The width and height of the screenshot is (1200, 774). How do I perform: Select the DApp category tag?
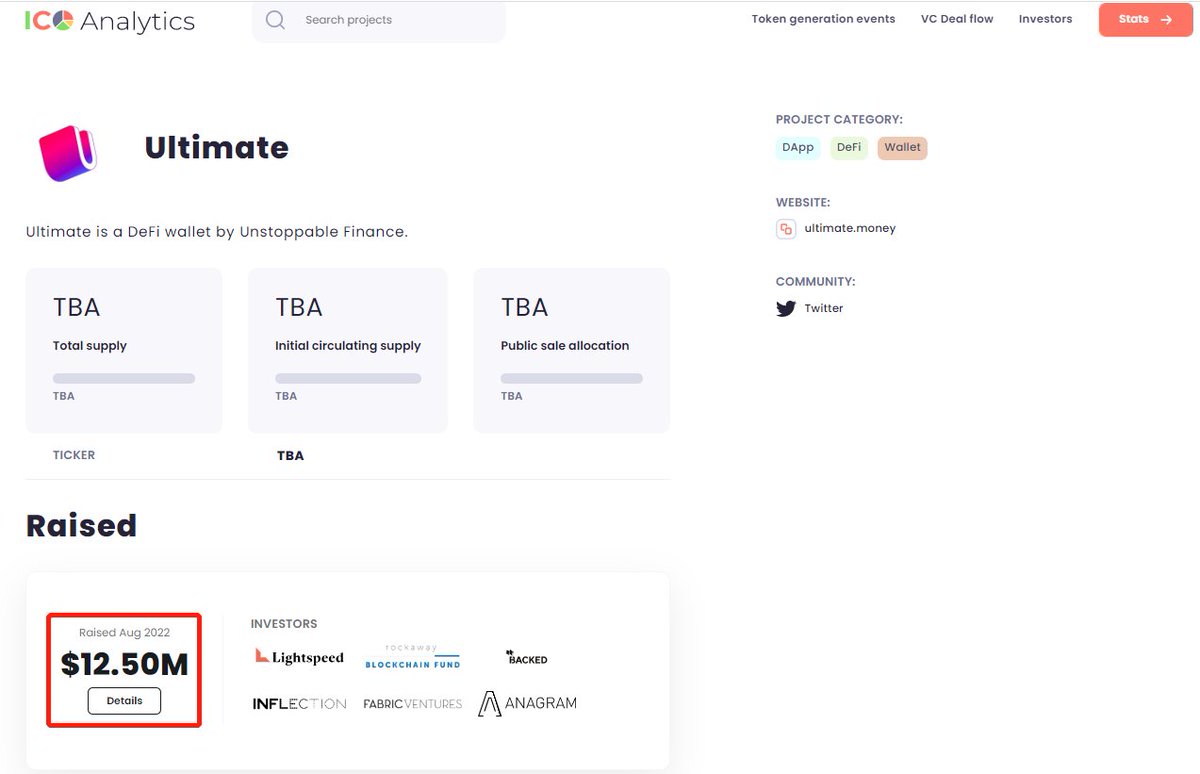pos(798,147)
